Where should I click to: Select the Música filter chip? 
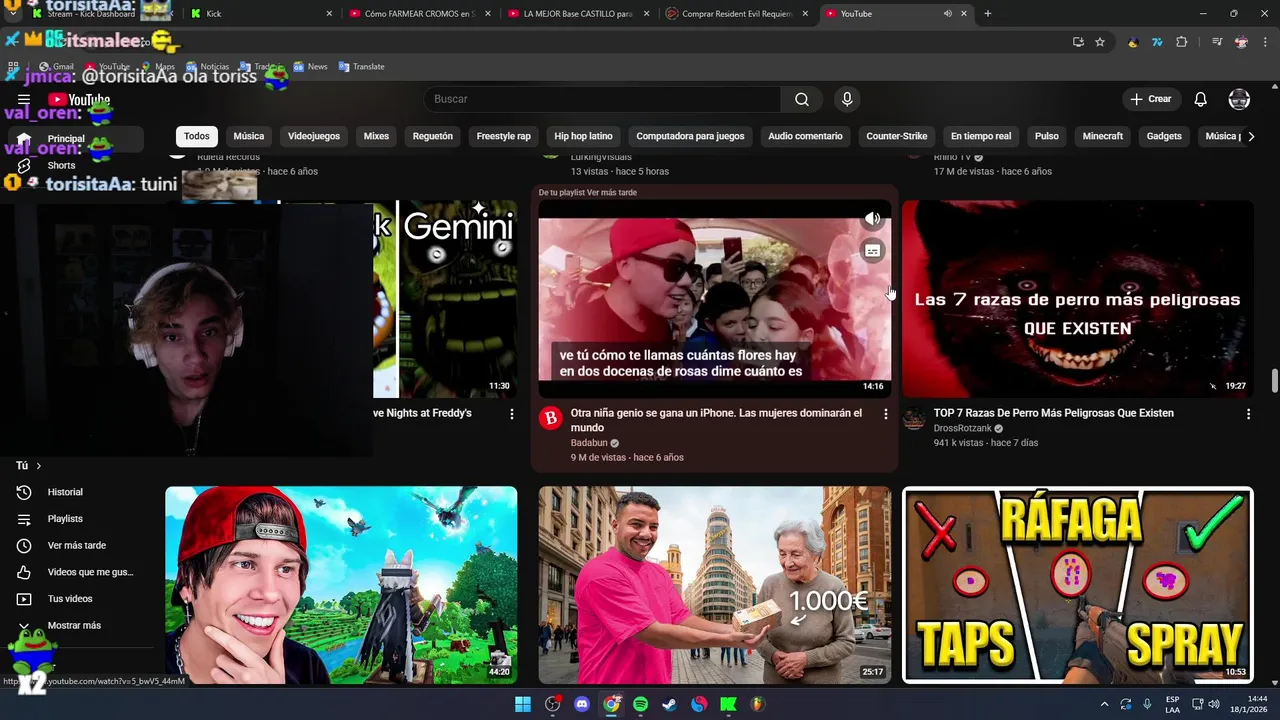(249, 136)
